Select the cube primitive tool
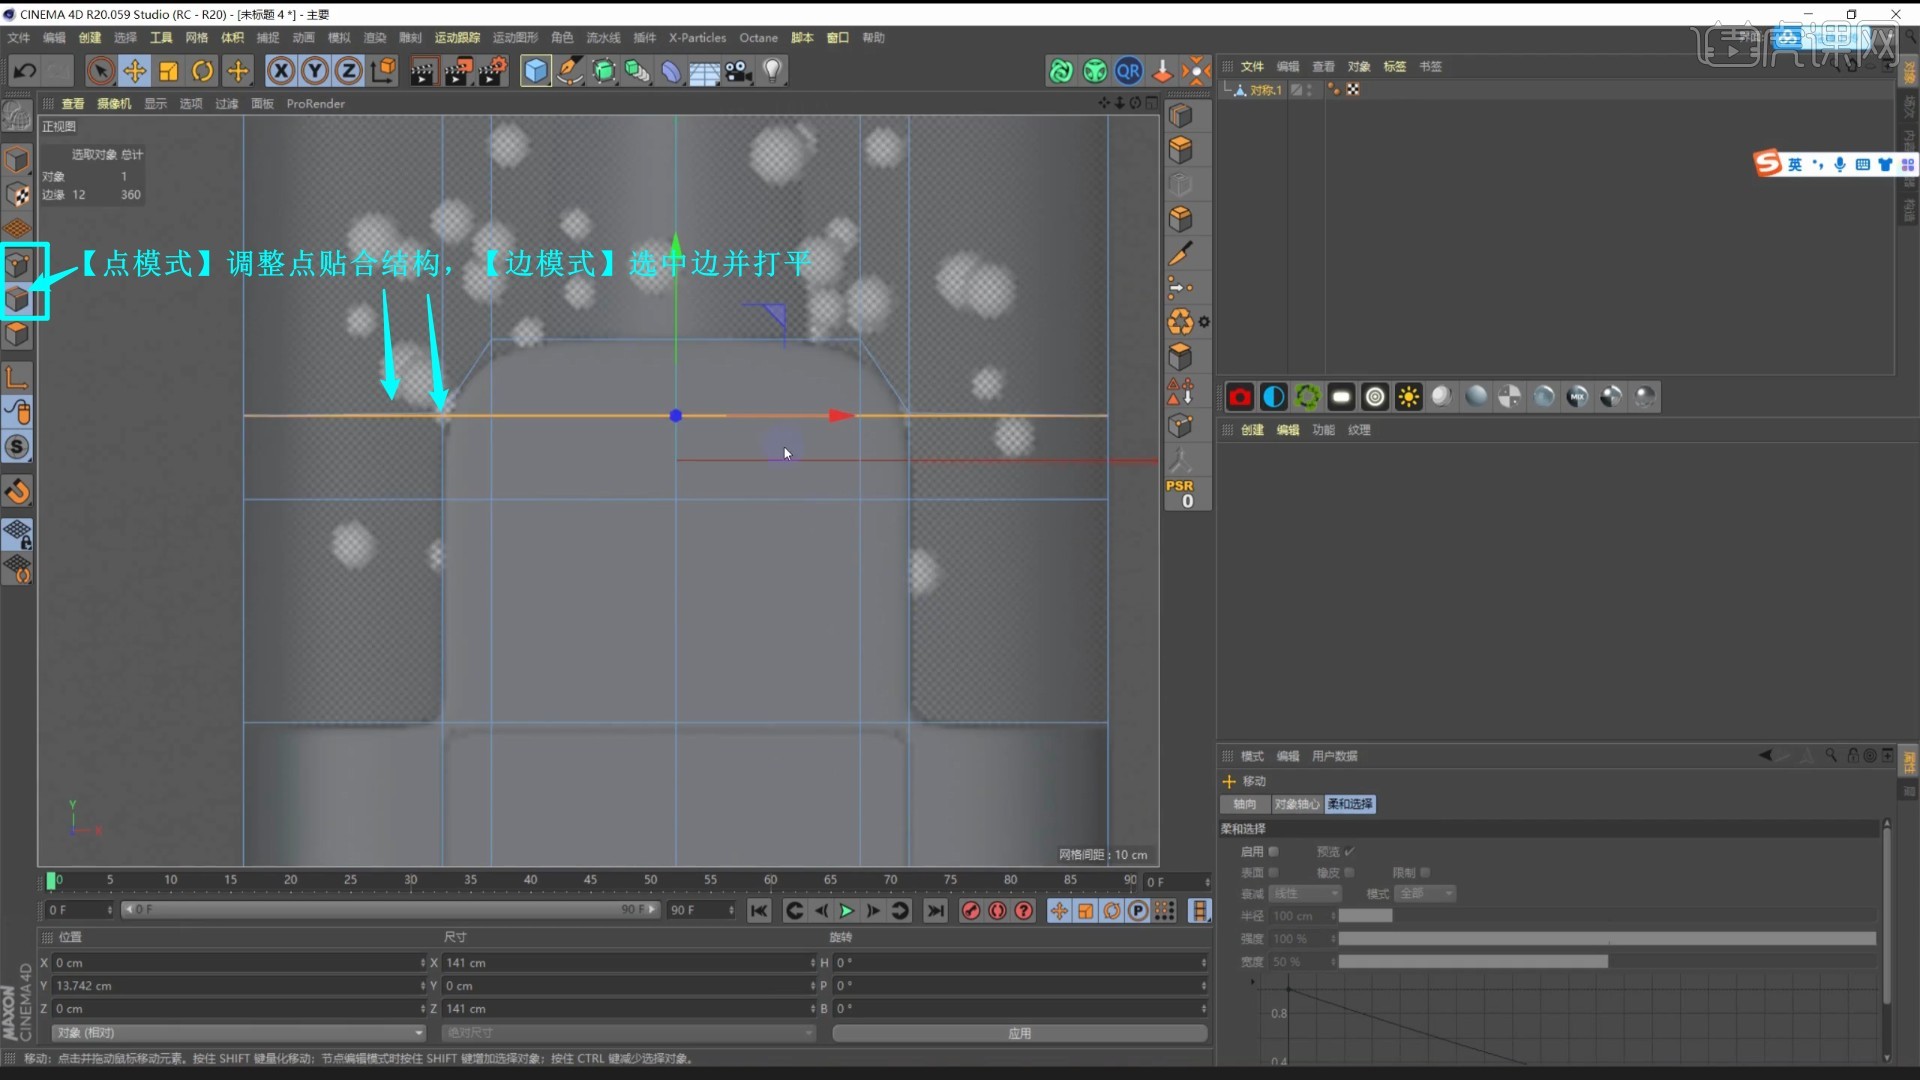 pos(536,71)
